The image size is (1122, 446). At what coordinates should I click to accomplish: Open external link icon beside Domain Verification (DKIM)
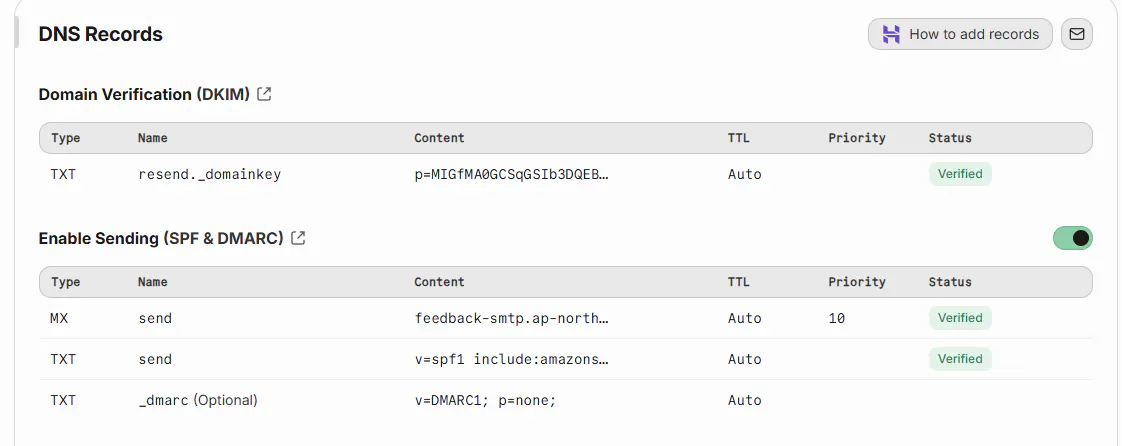264,94
